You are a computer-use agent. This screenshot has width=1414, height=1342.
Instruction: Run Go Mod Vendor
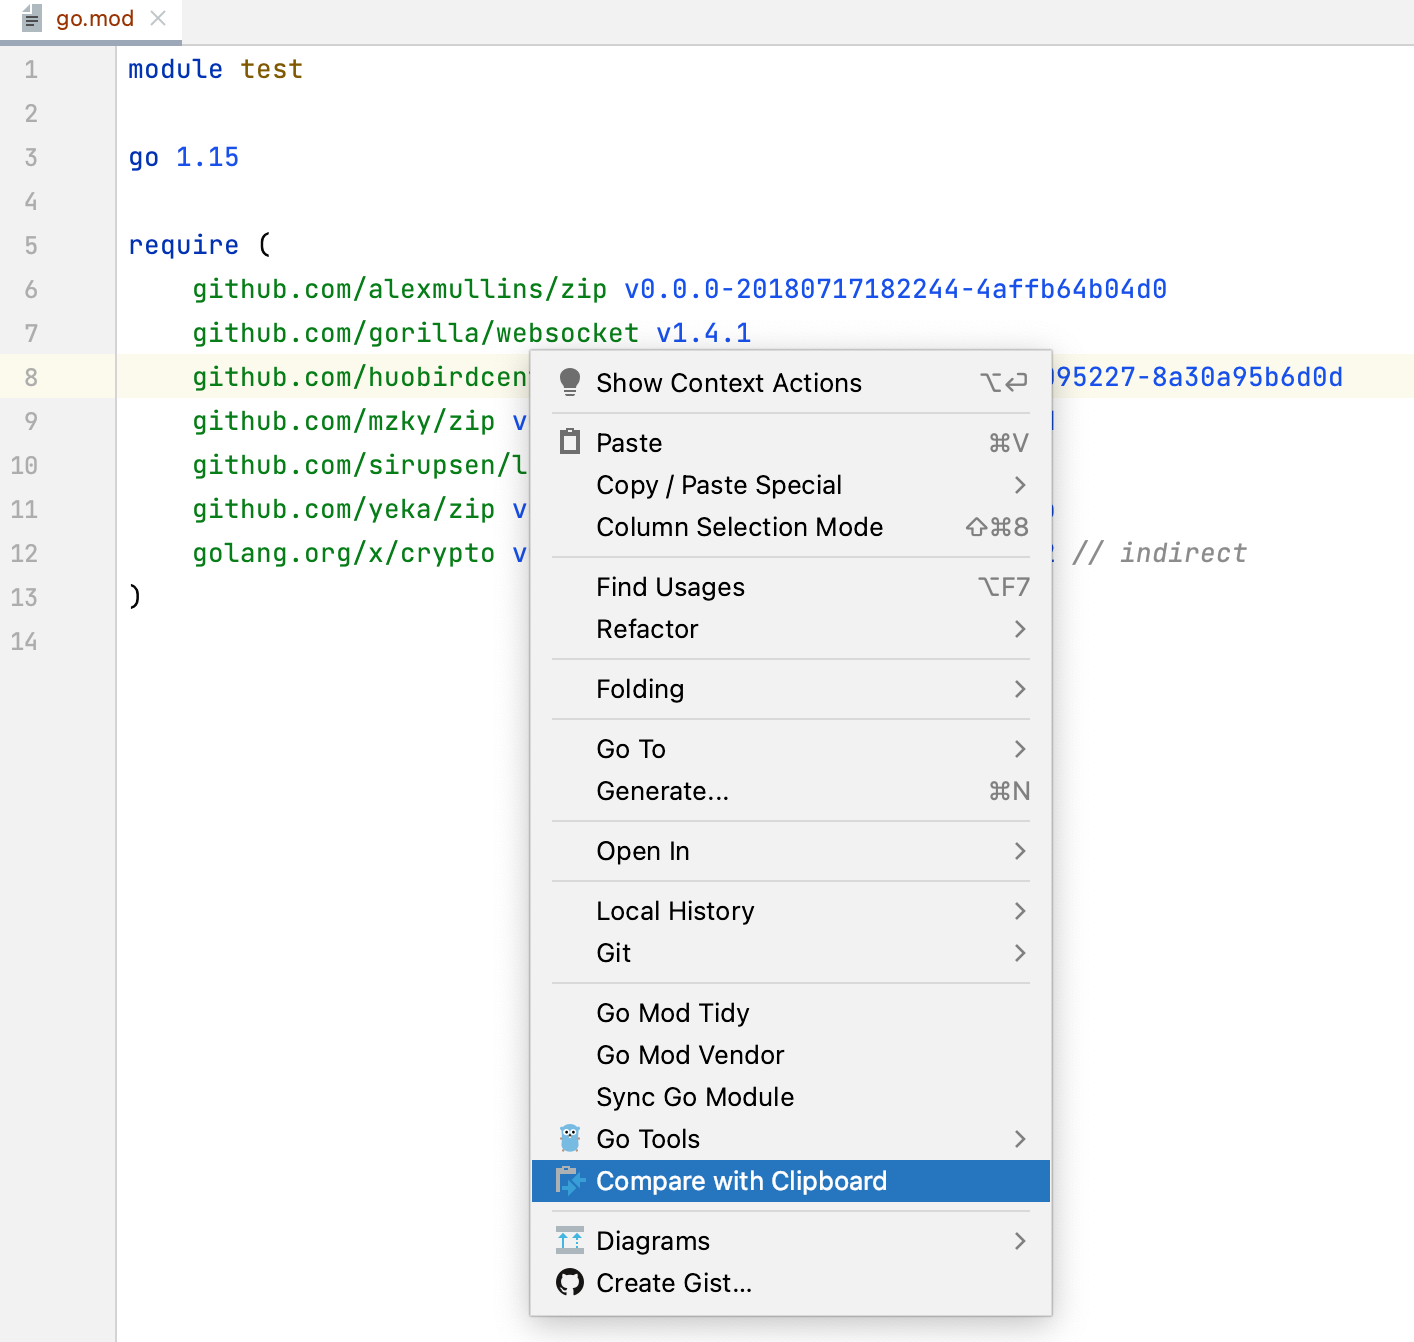[x=791, y=1055]
